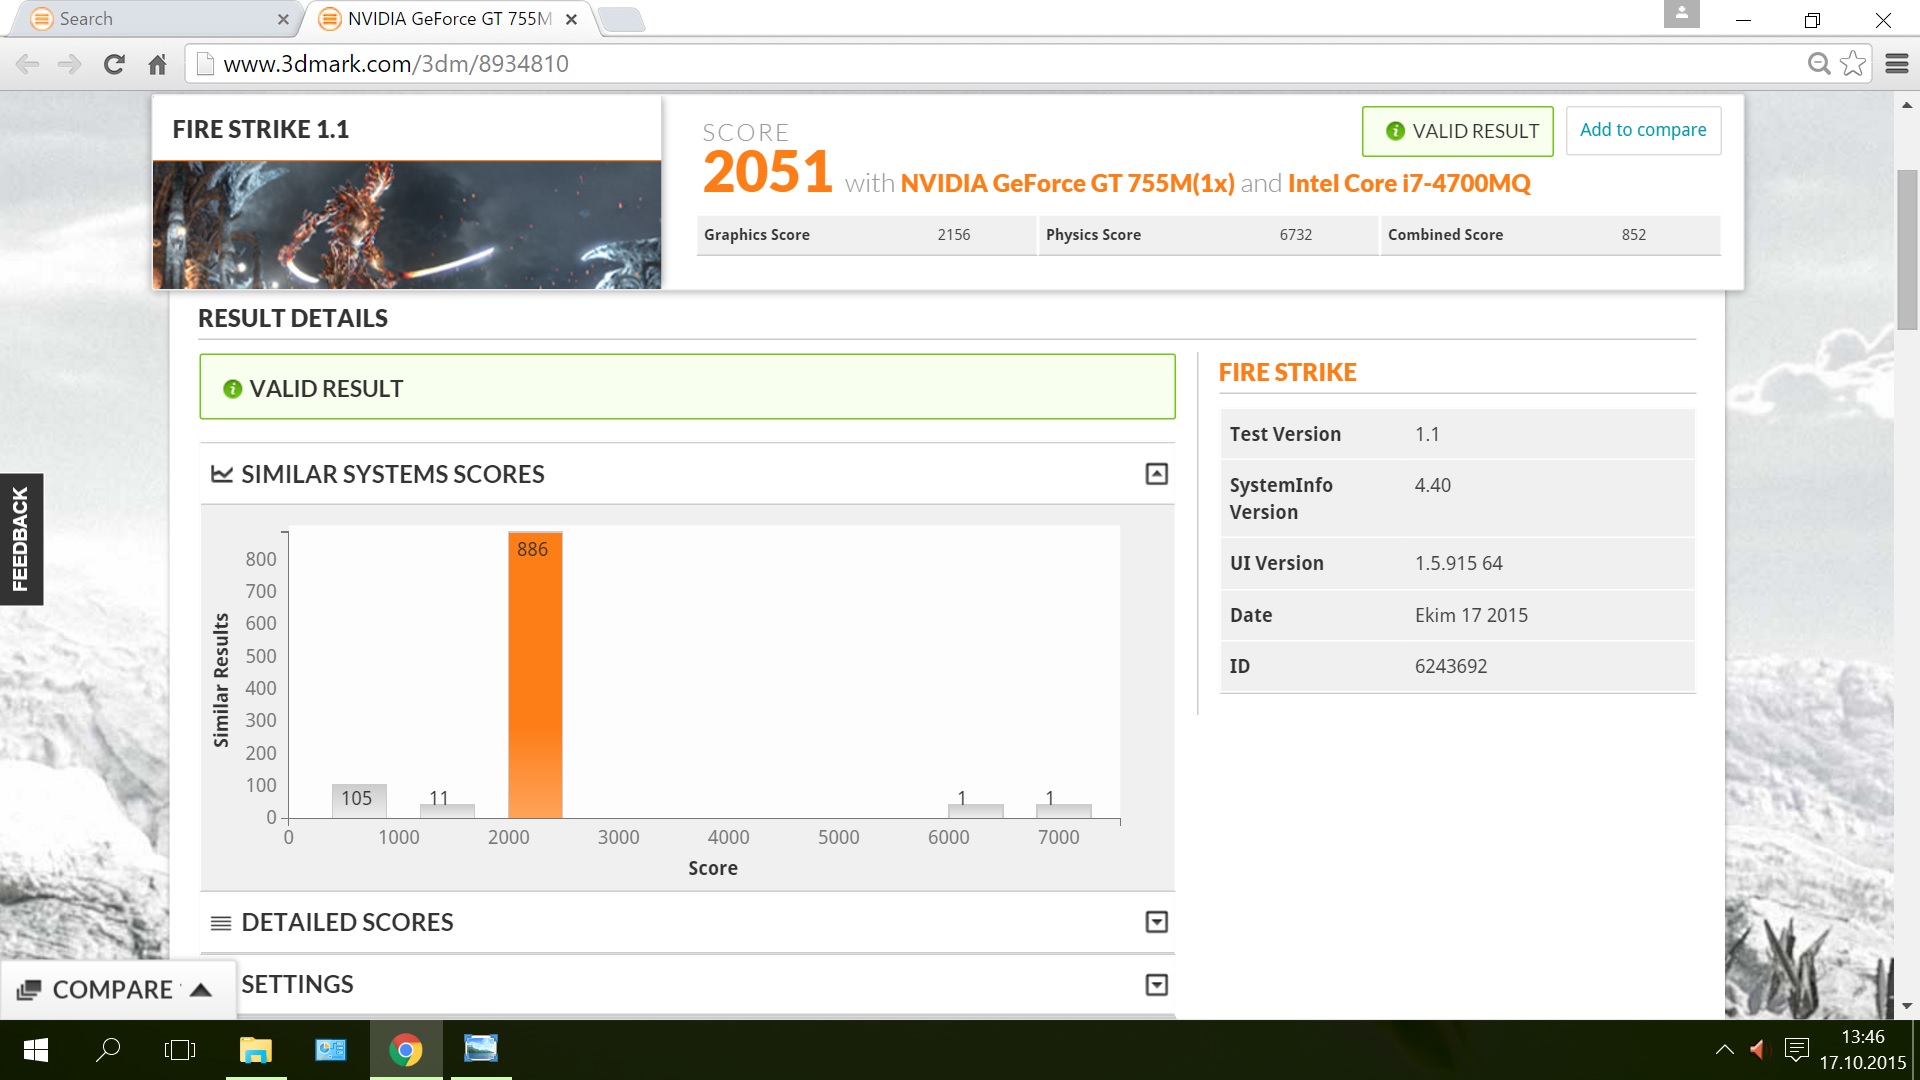Click the URL address field

pos(1000,64)
